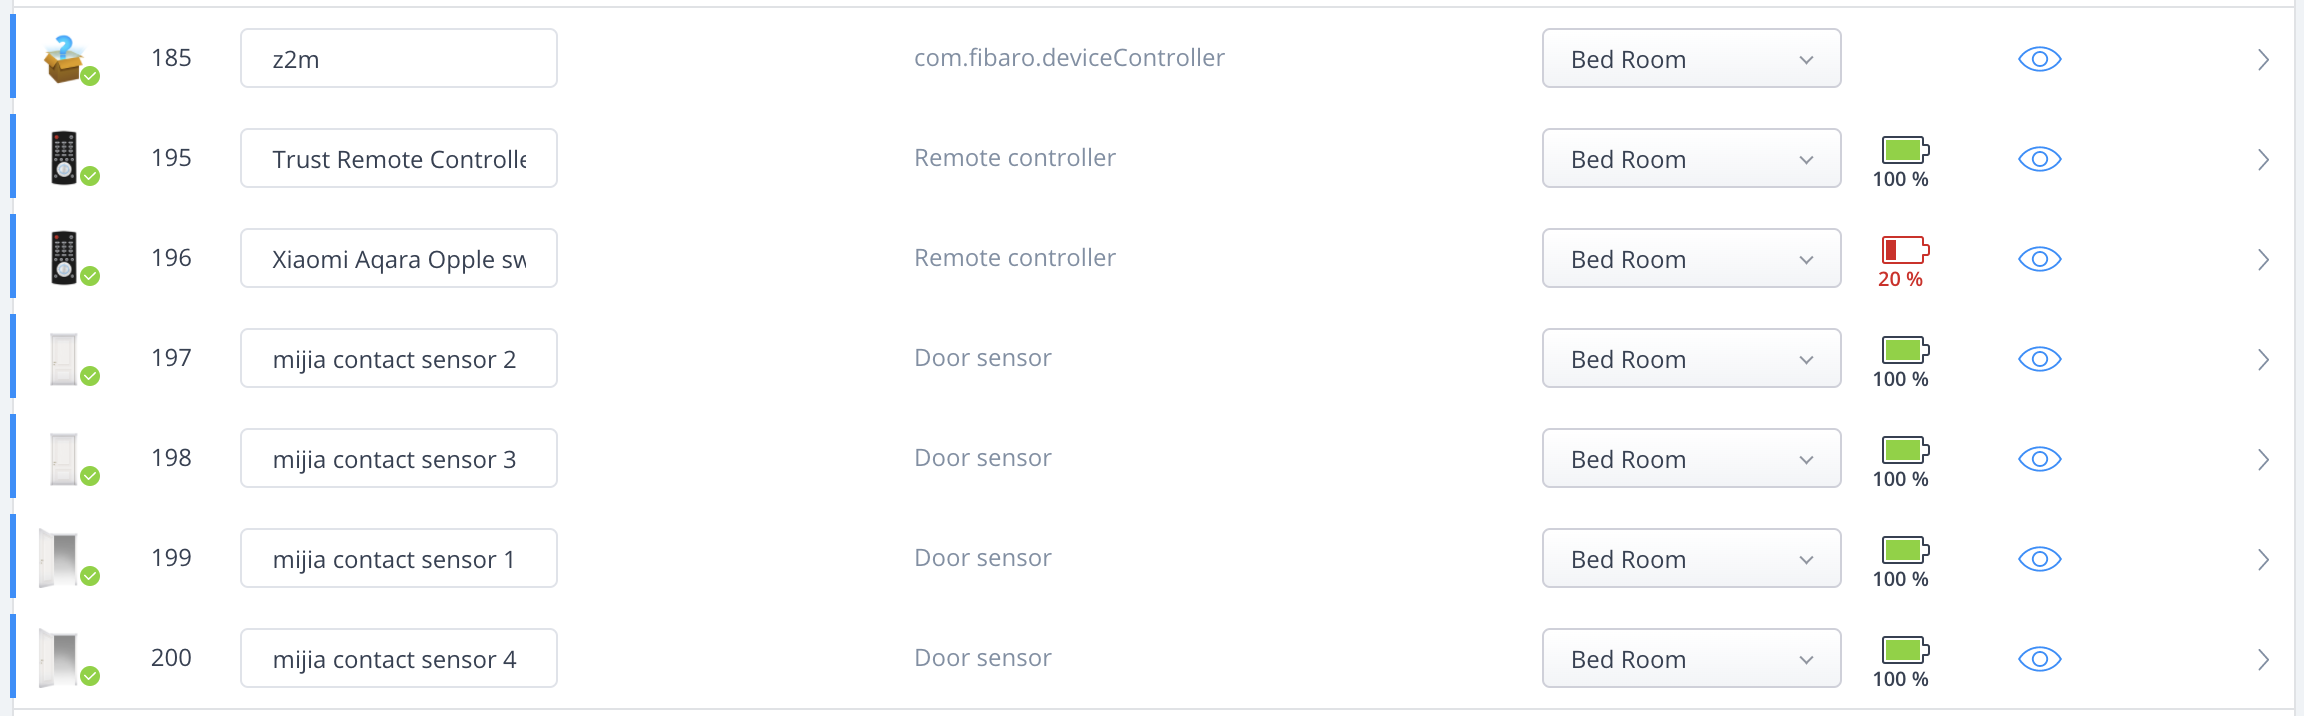
Task: Expand details arrow for mijia contact sensor 3
Action: pos(2263,460)
